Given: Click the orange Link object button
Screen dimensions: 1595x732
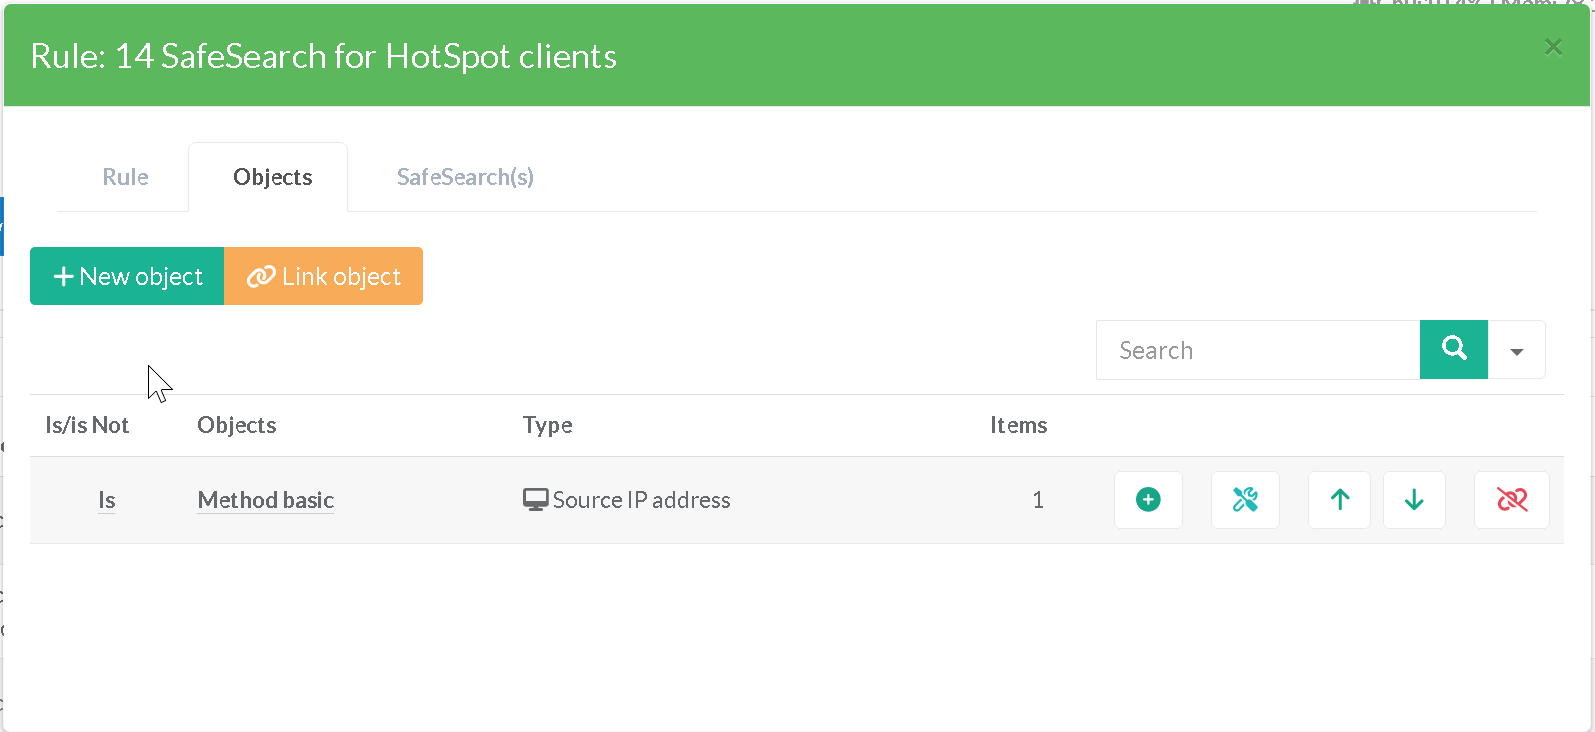Looking at the screenshot, I should click(323, 276).
